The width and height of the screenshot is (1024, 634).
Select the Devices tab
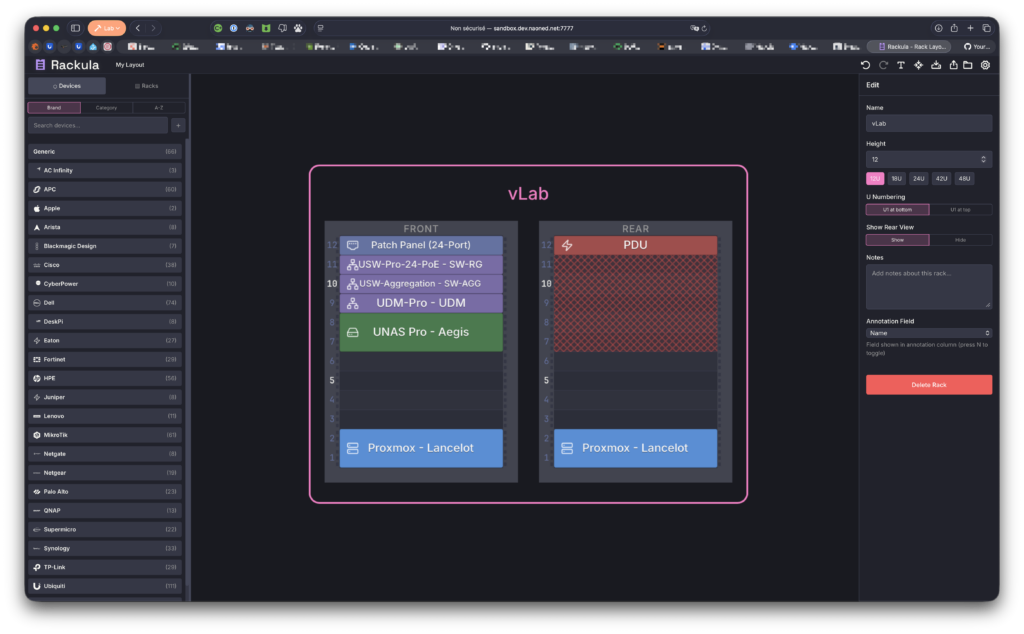66,86
